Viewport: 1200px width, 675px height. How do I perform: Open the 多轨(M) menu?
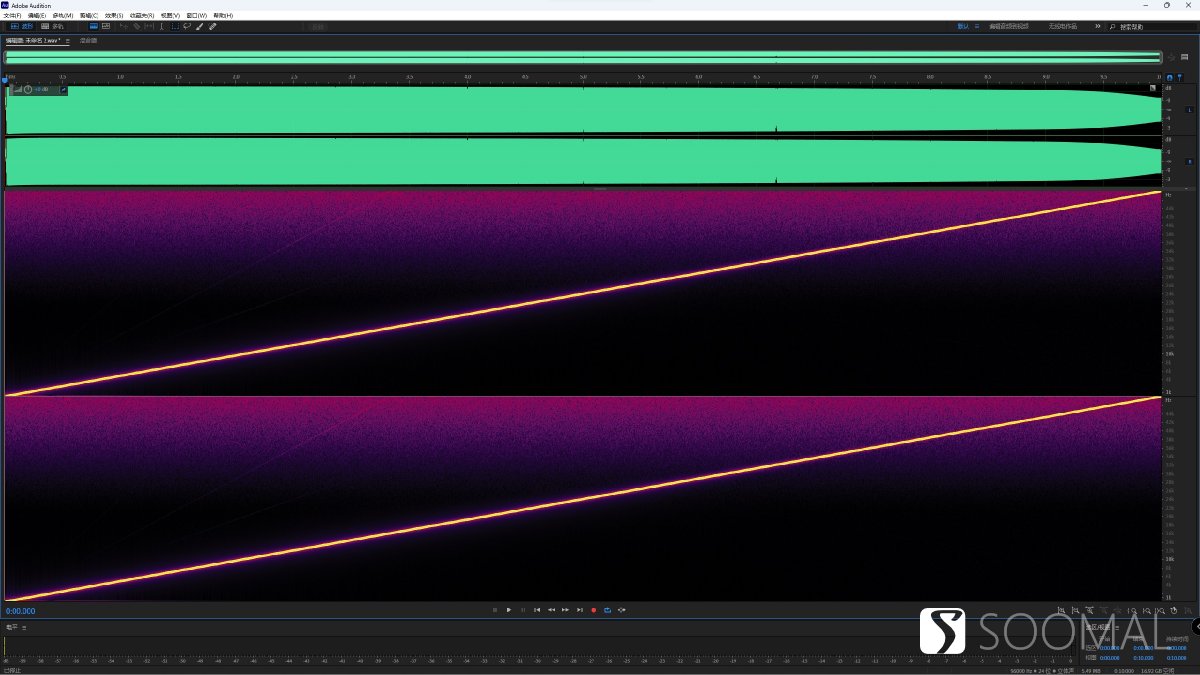63,15
